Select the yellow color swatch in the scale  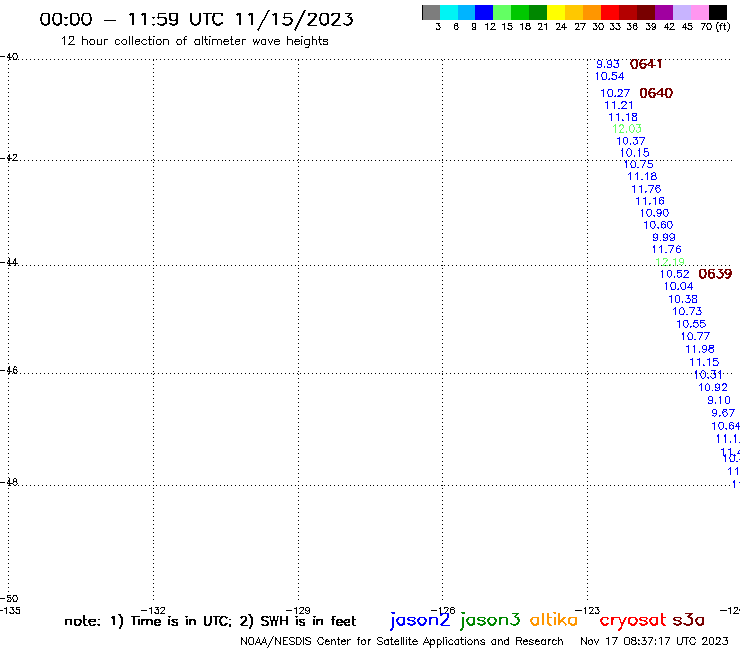(x=556, y=12)
